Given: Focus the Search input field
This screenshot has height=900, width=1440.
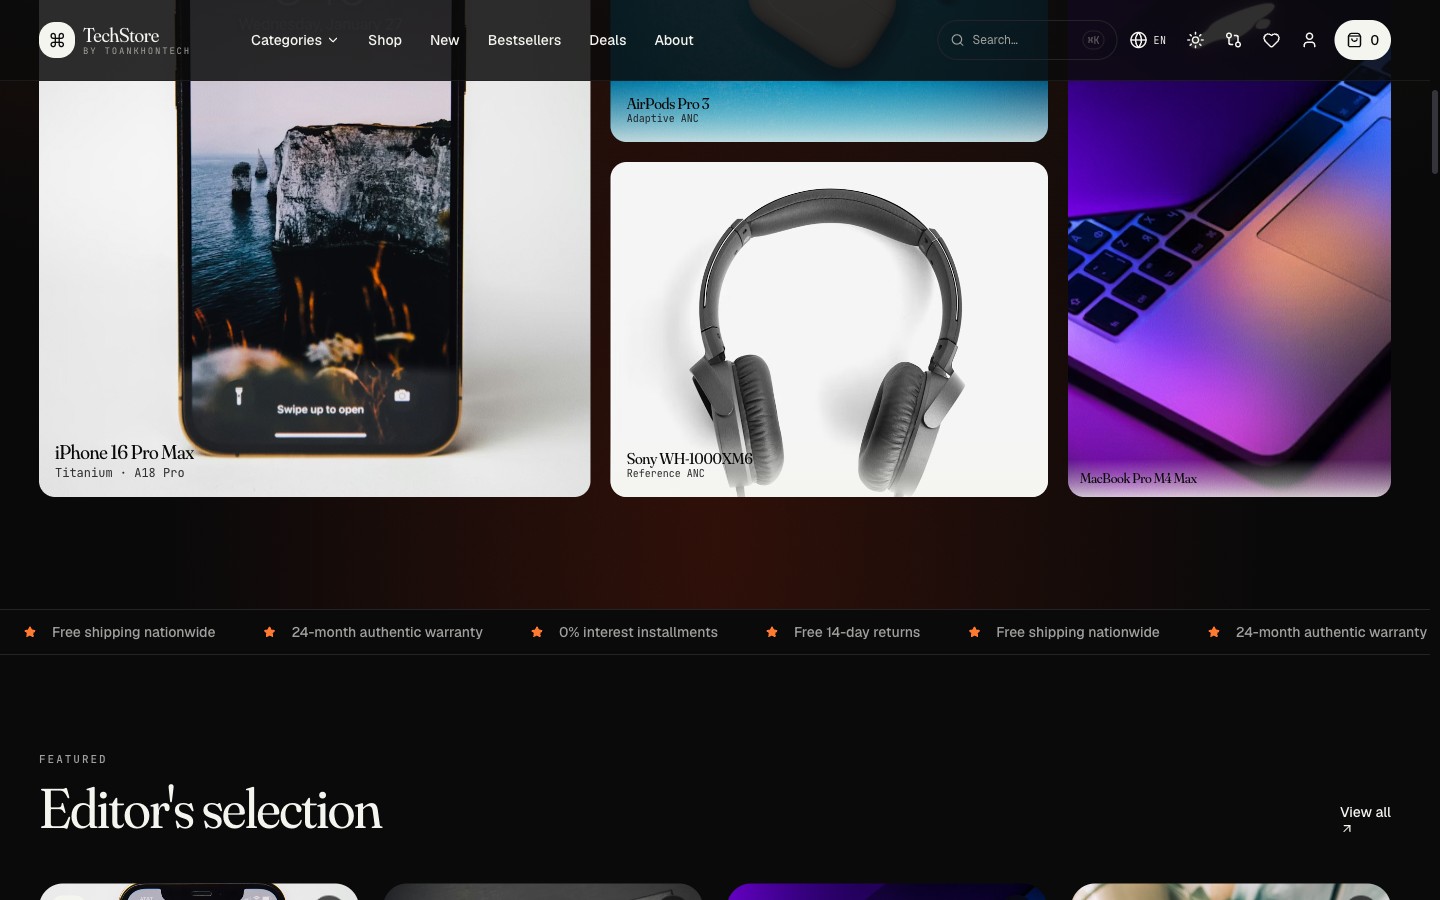Looking at the screenshot, I should [1026, 40].
